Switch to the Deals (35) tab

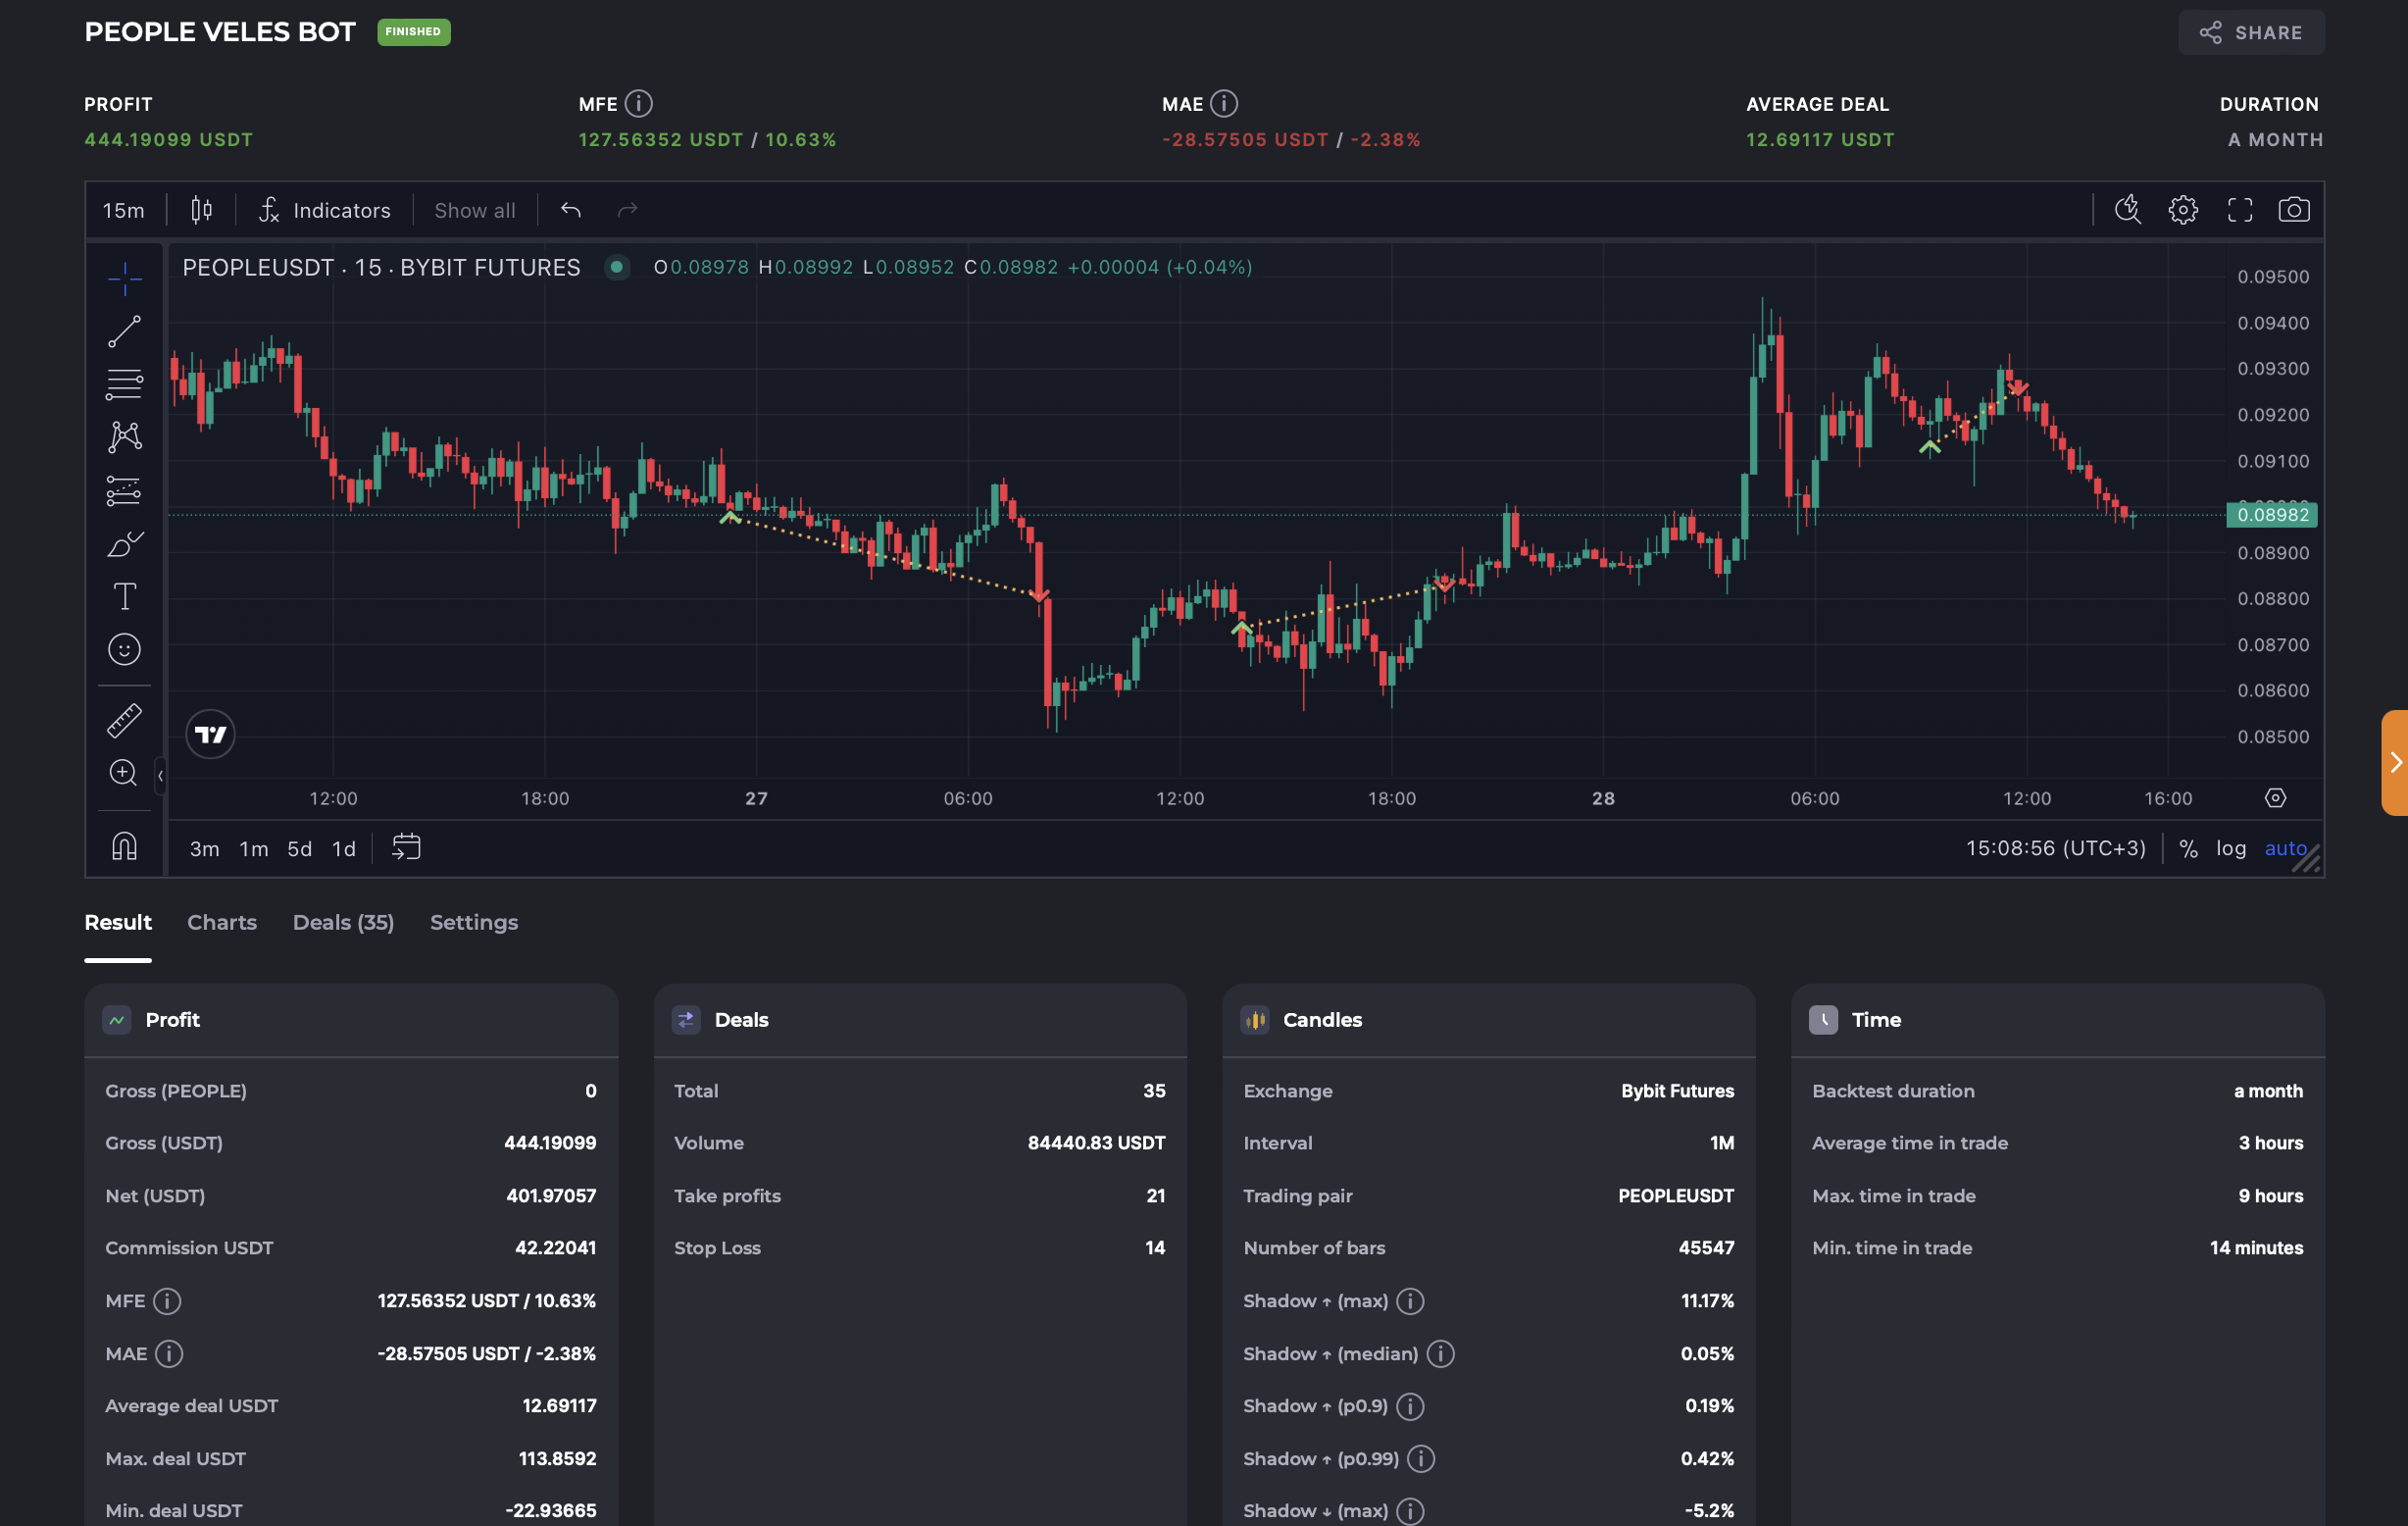(343, 922)
